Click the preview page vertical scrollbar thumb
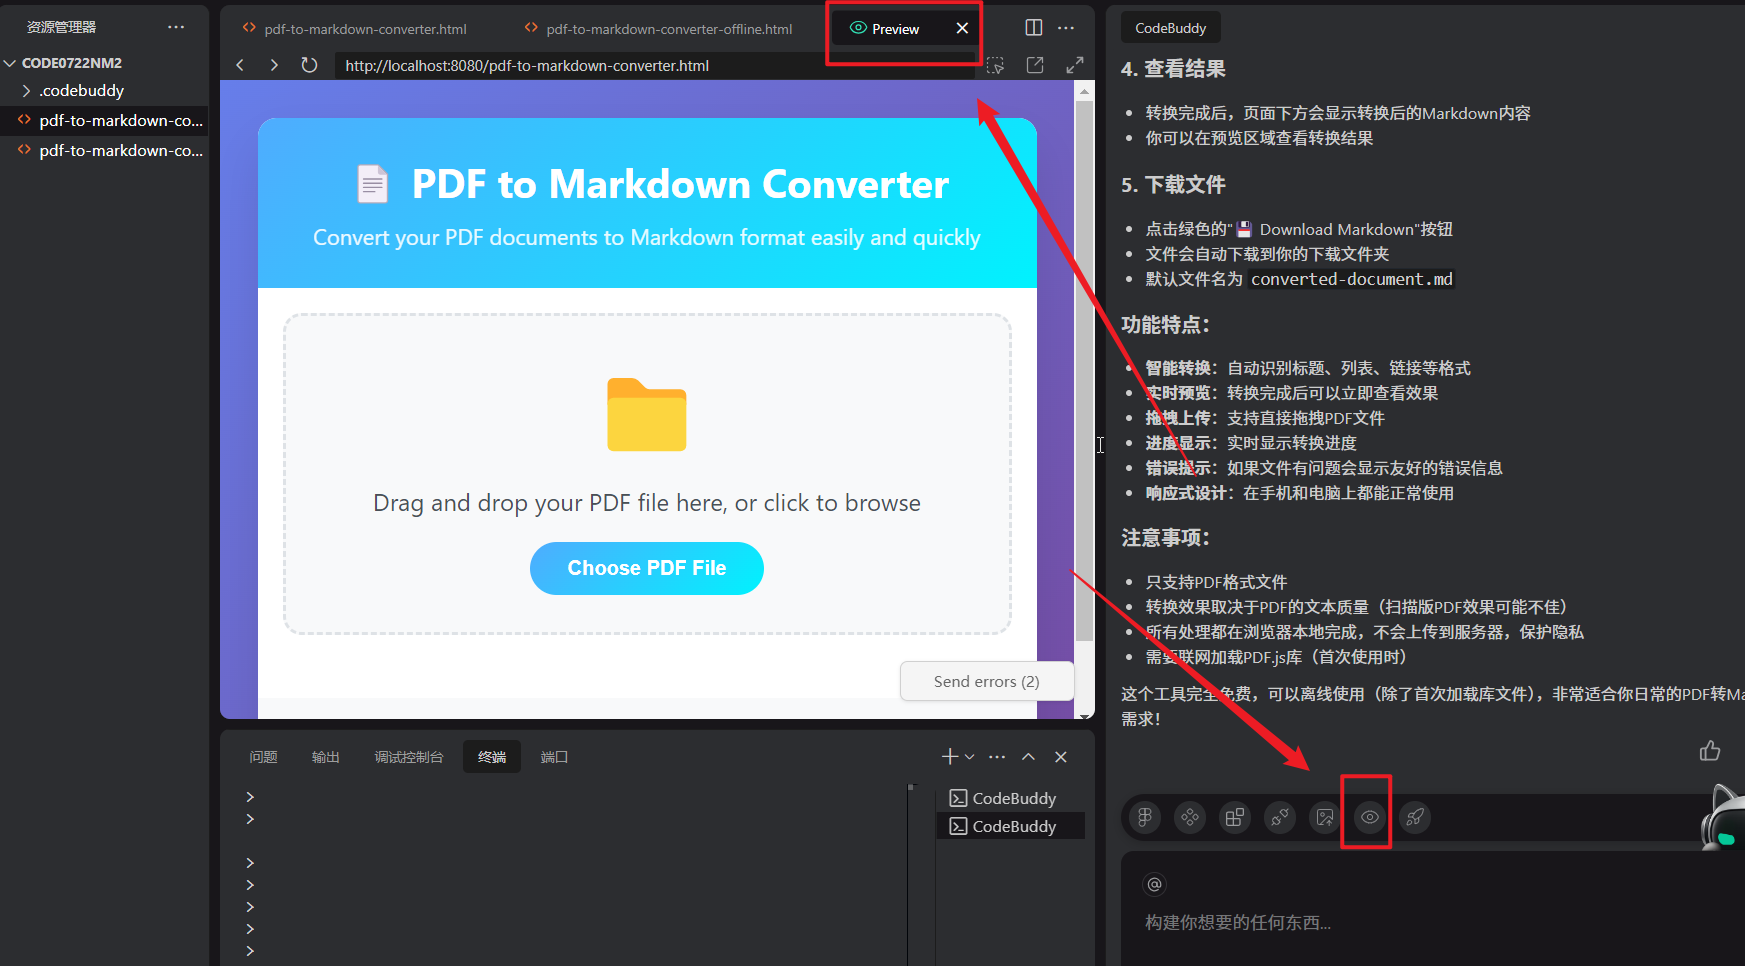The image size is (1745, 966). (x=1084, y=370)
